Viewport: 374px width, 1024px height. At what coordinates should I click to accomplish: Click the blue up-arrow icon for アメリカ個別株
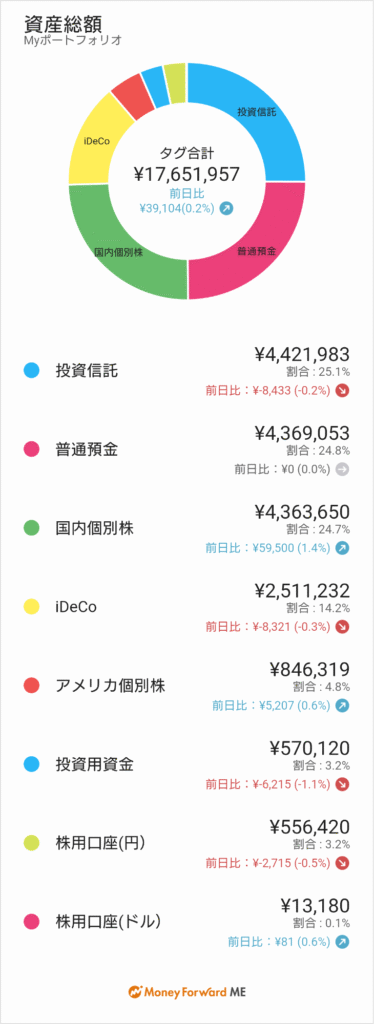(x=343, y=705)
